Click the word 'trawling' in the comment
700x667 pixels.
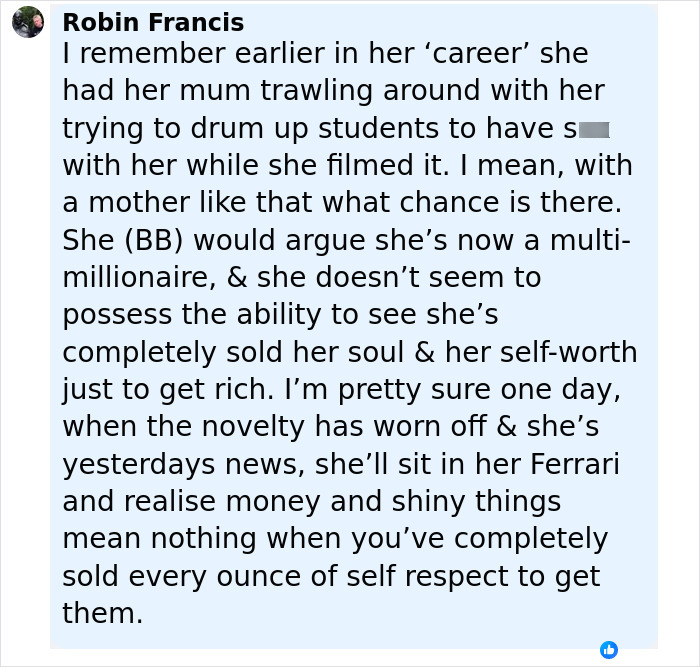pyautogui.click(x=317, y=92)
